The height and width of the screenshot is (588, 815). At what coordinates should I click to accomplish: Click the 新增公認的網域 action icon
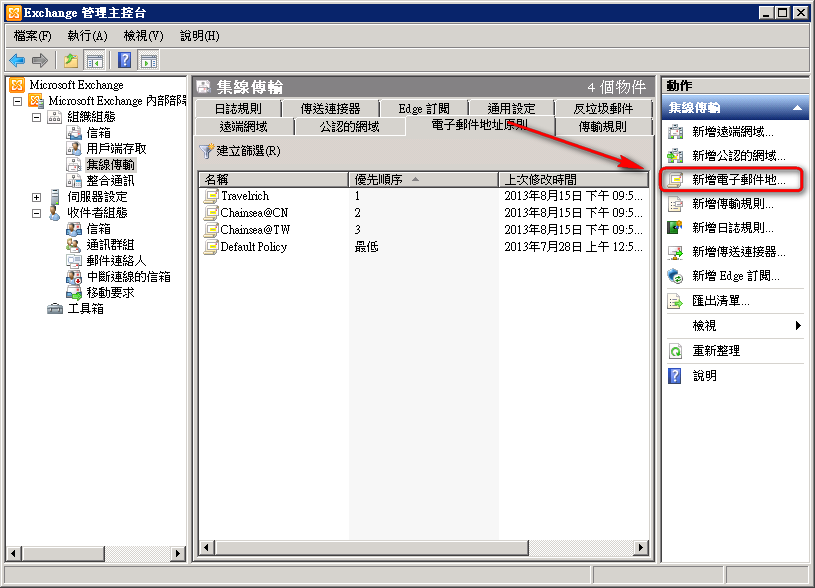tap(675, 156)
